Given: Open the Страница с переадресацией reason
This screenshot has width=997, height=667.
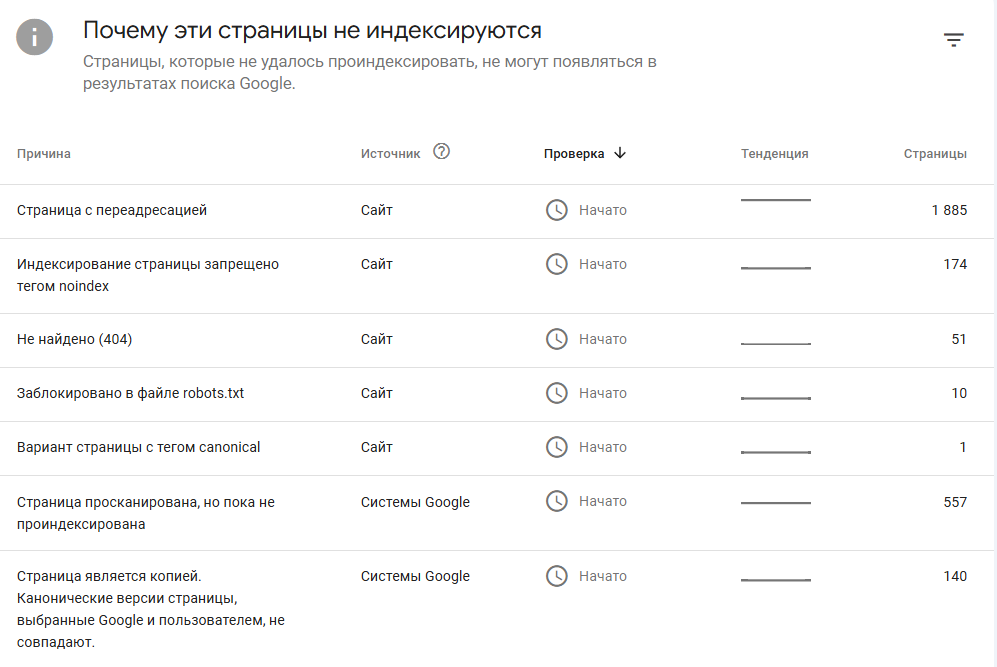Looking at the screenshot, I should click(112, 211).
